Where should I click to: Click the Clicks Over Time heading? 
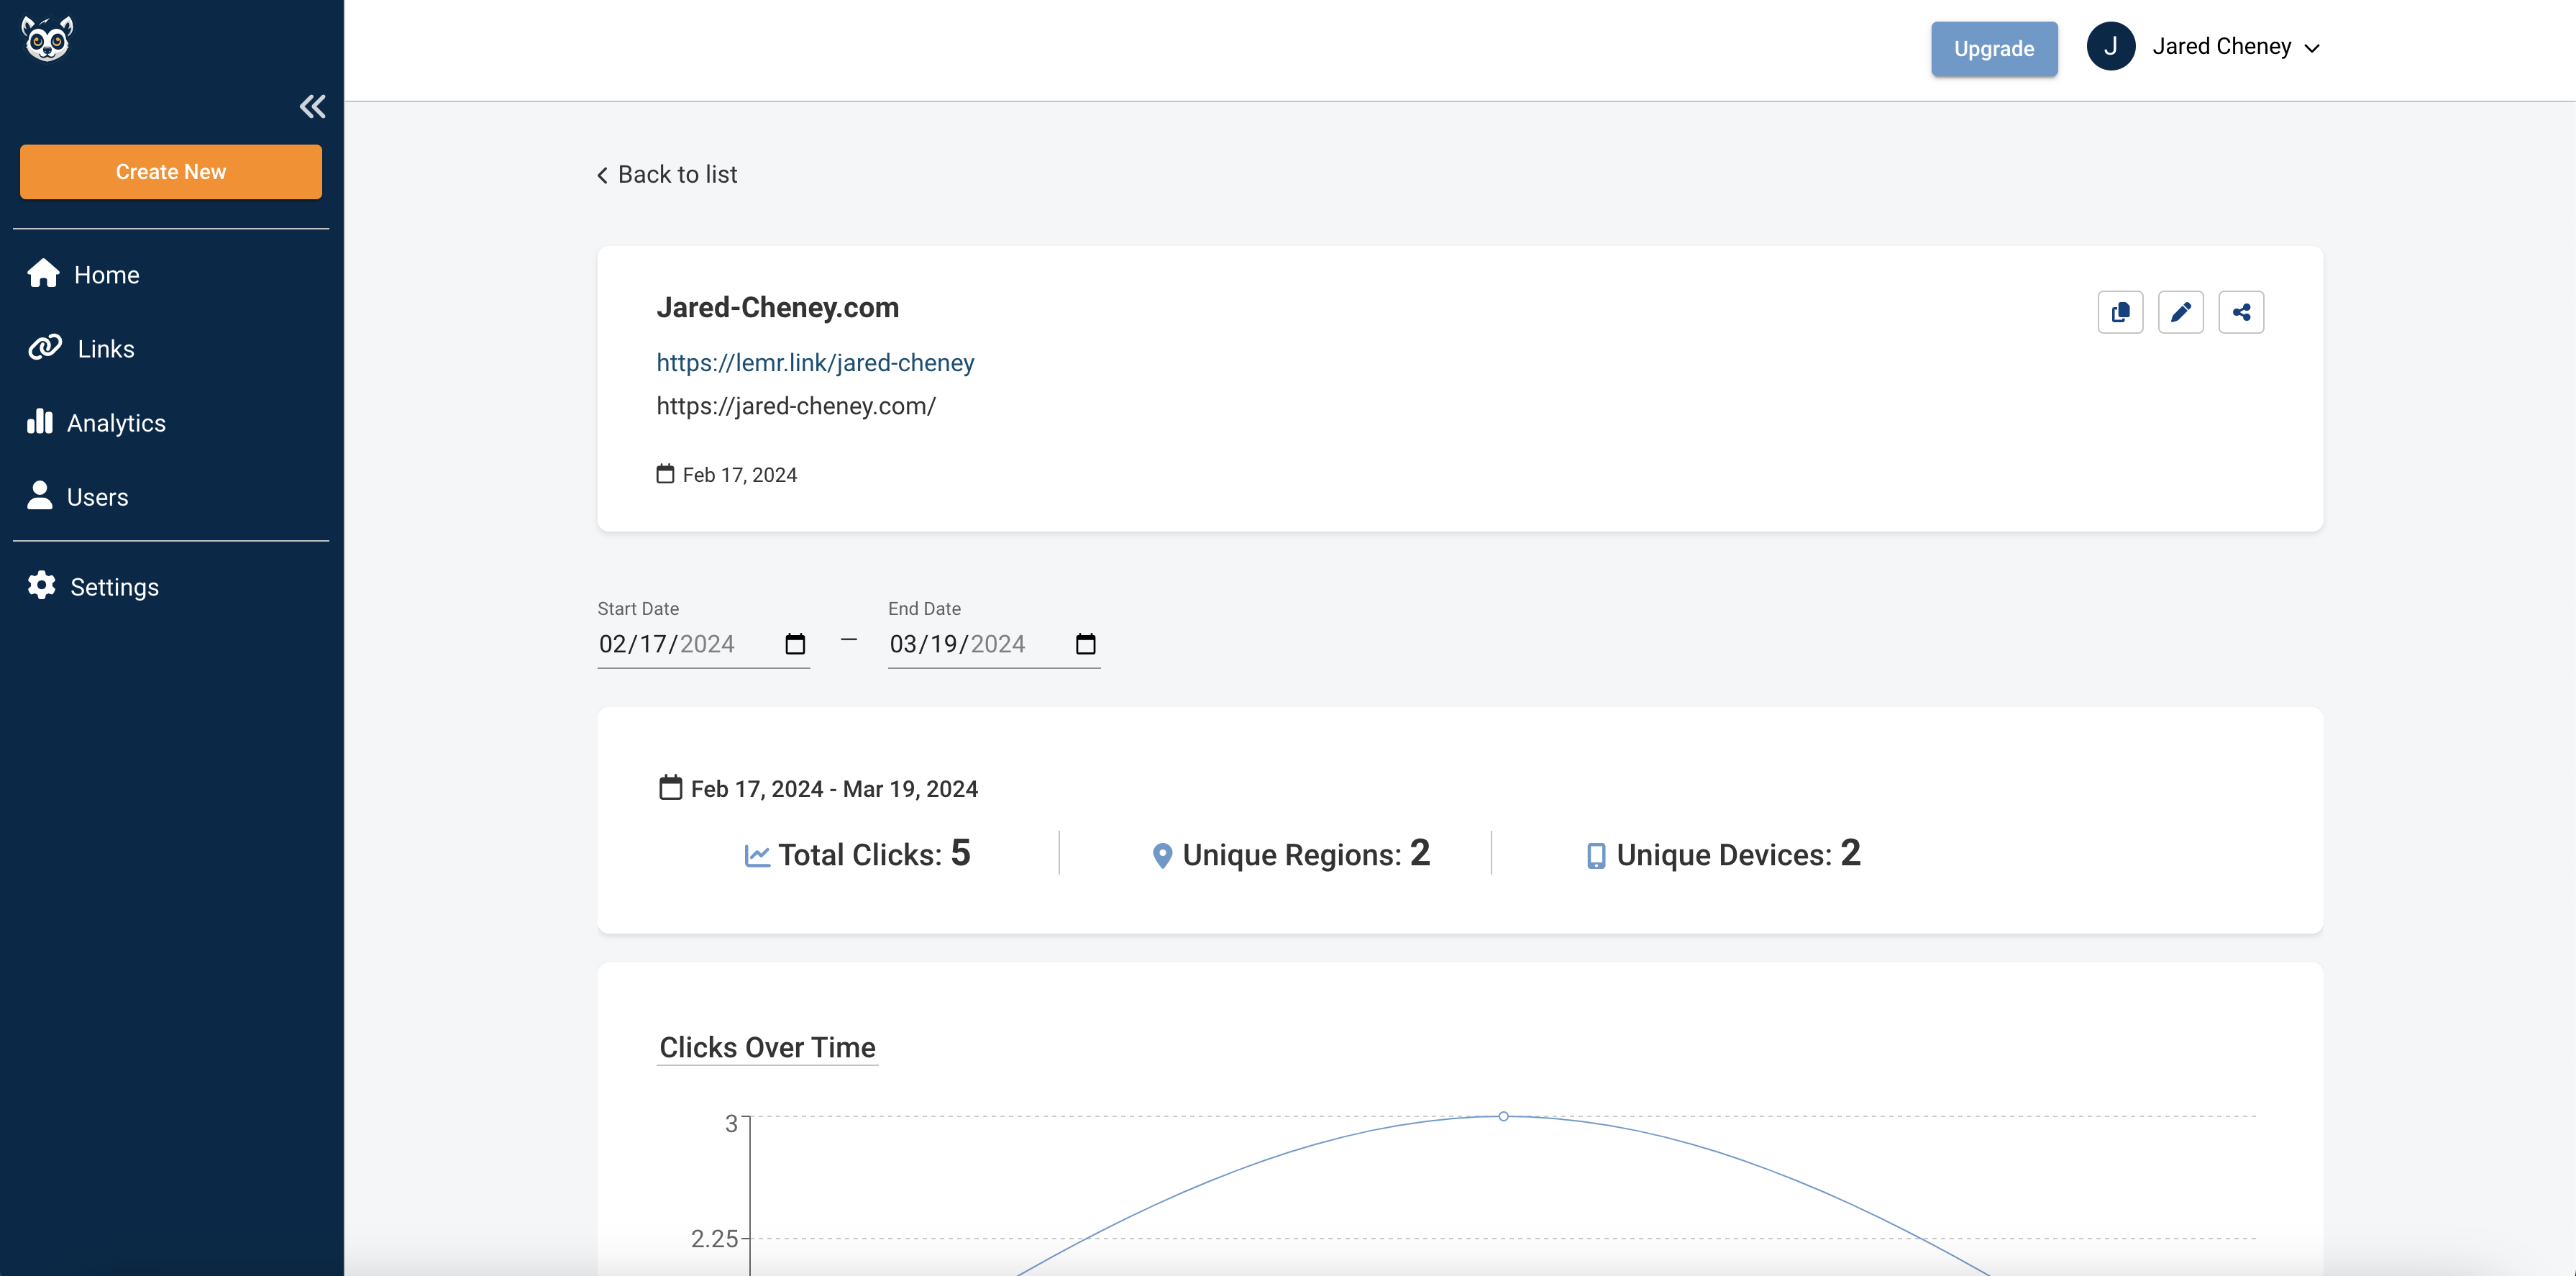click(x=767, y=1047)
